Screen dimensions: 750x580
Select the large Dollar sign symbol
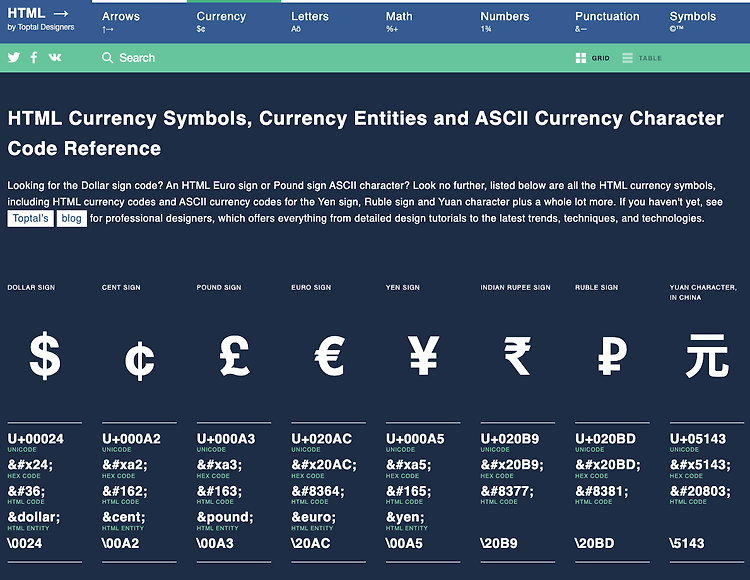click(x=45, y=355)
